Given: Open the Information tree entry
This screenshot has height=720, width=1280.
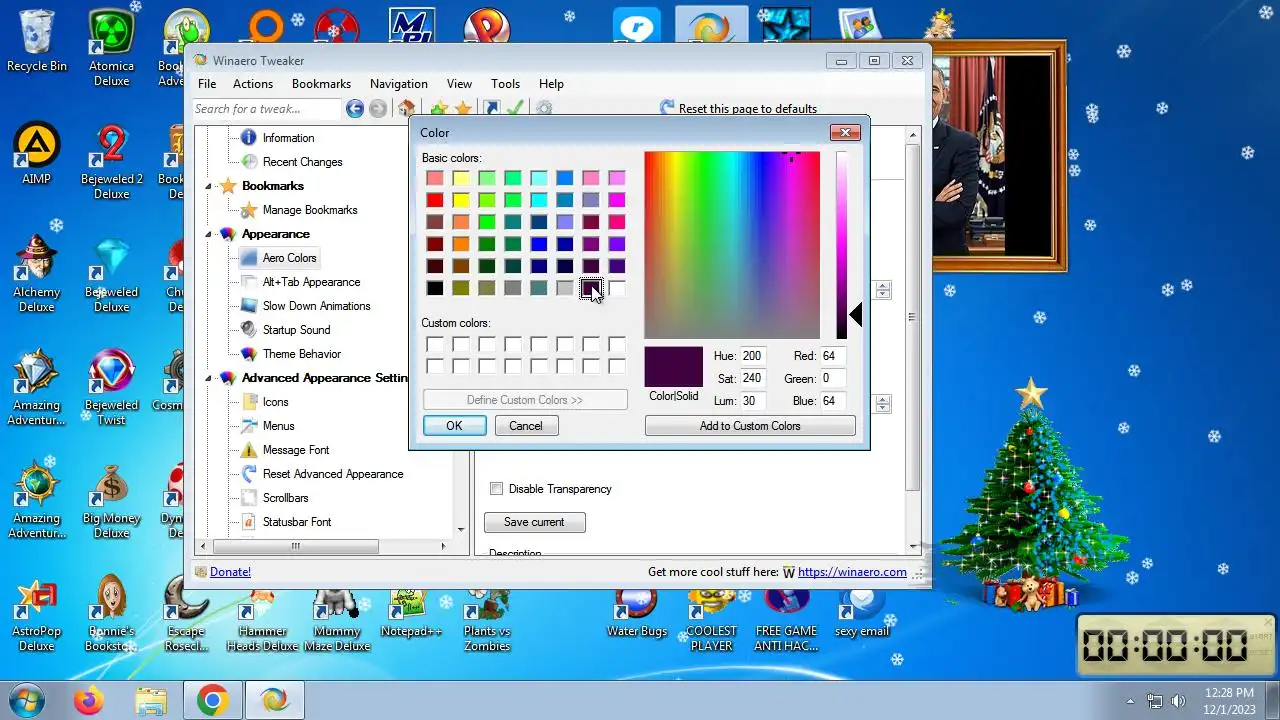Looking at the screenshot, I should click(x=288, y=138).
